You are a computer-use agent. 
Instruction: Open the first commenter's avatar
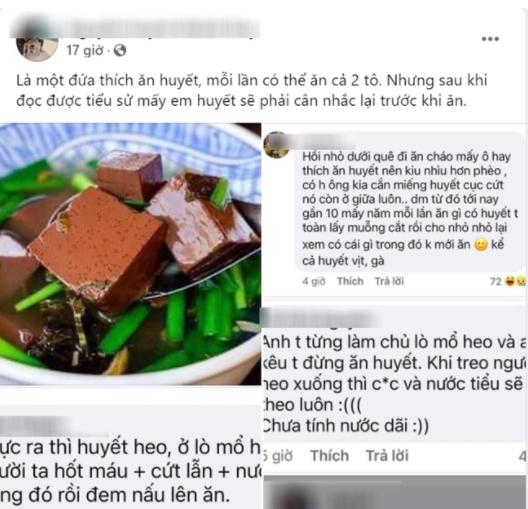276,145
